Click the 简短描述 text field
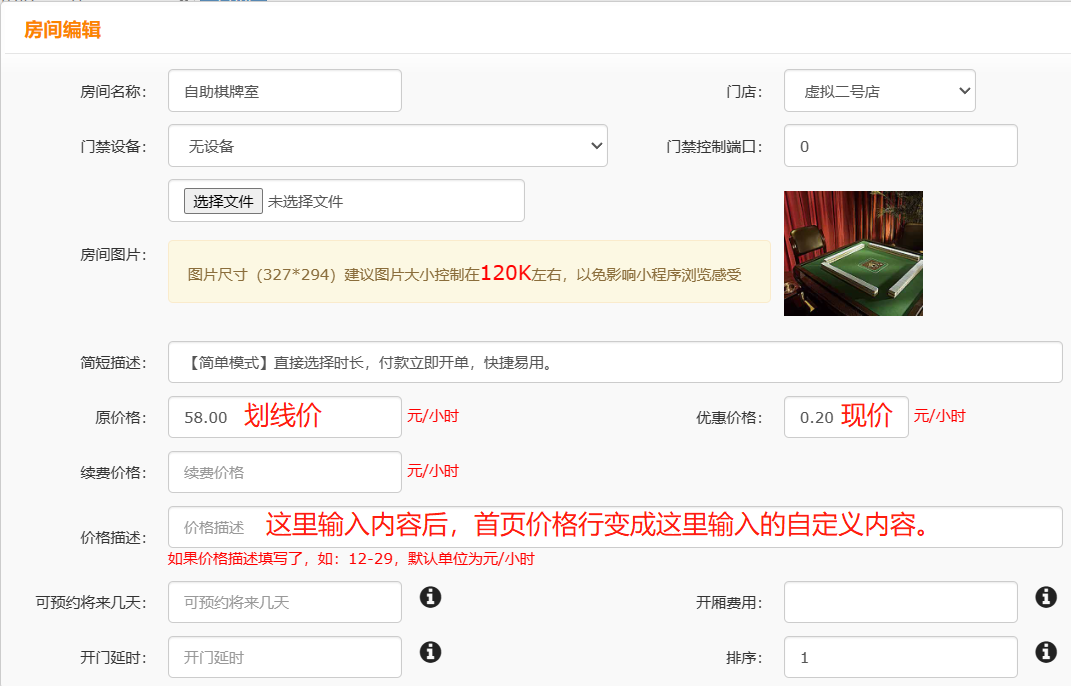 coord(615,362)
